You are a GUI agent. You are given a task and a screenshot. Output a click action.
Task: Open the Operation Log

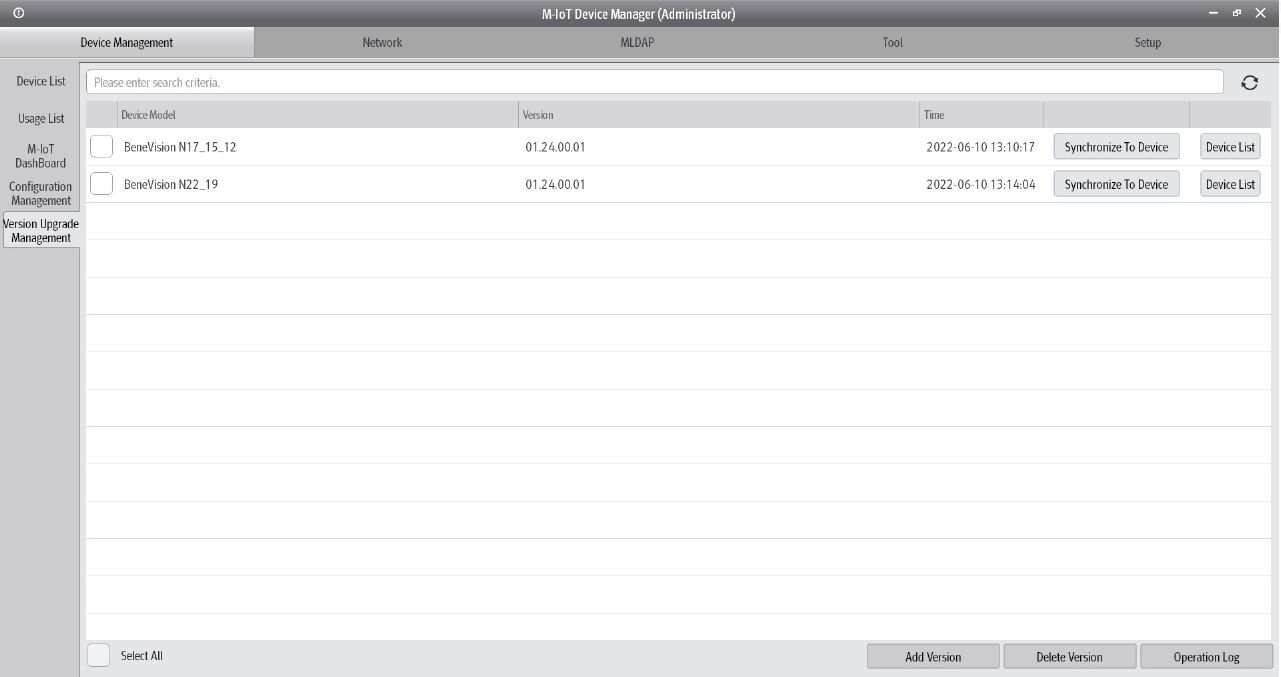tap(1206, 657)
